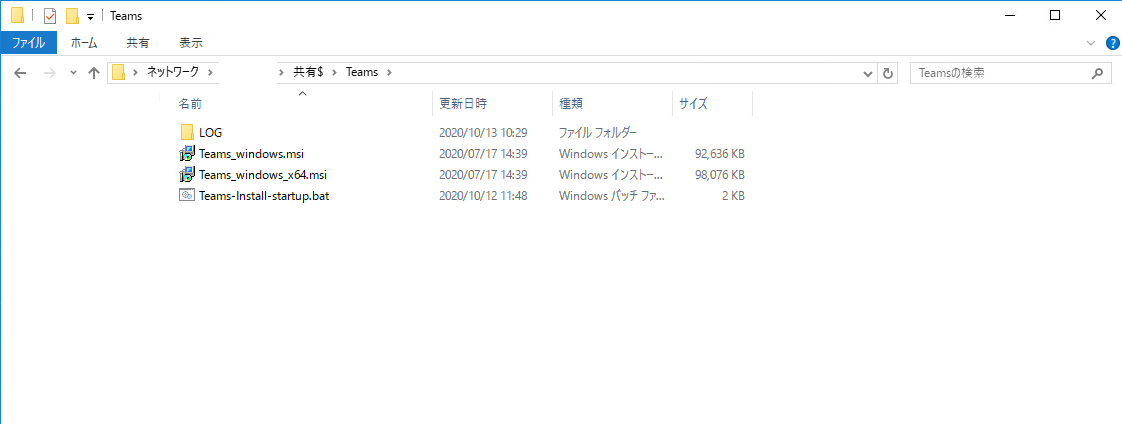
Task: Select the Teams_windows_x64.msi installer icon
Action: 187,174
